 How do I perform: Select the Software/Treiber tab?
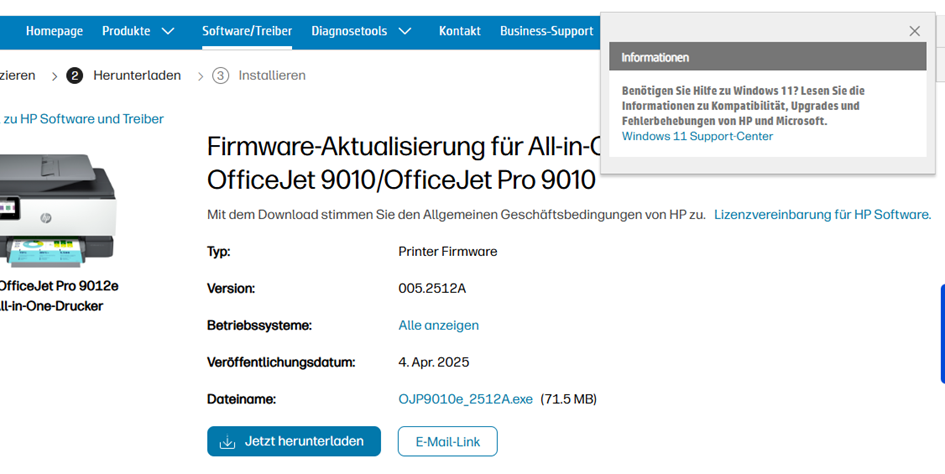(247, 31)
